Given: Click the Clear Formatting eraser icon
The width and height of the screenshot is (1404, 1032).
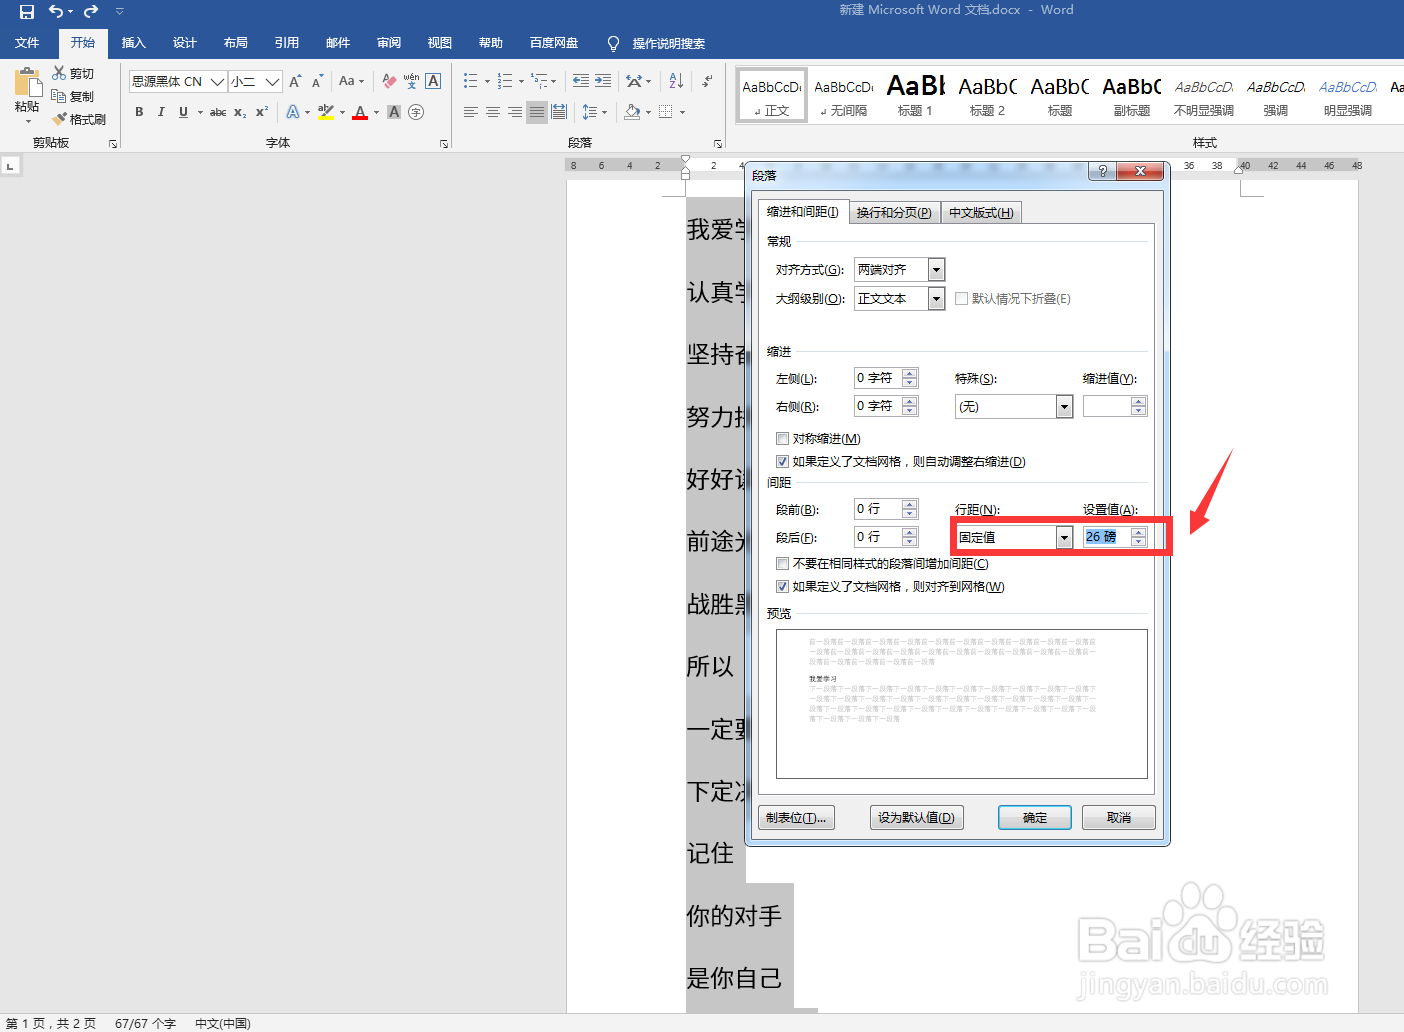Looking at the screenshot, I should (389, 81).
